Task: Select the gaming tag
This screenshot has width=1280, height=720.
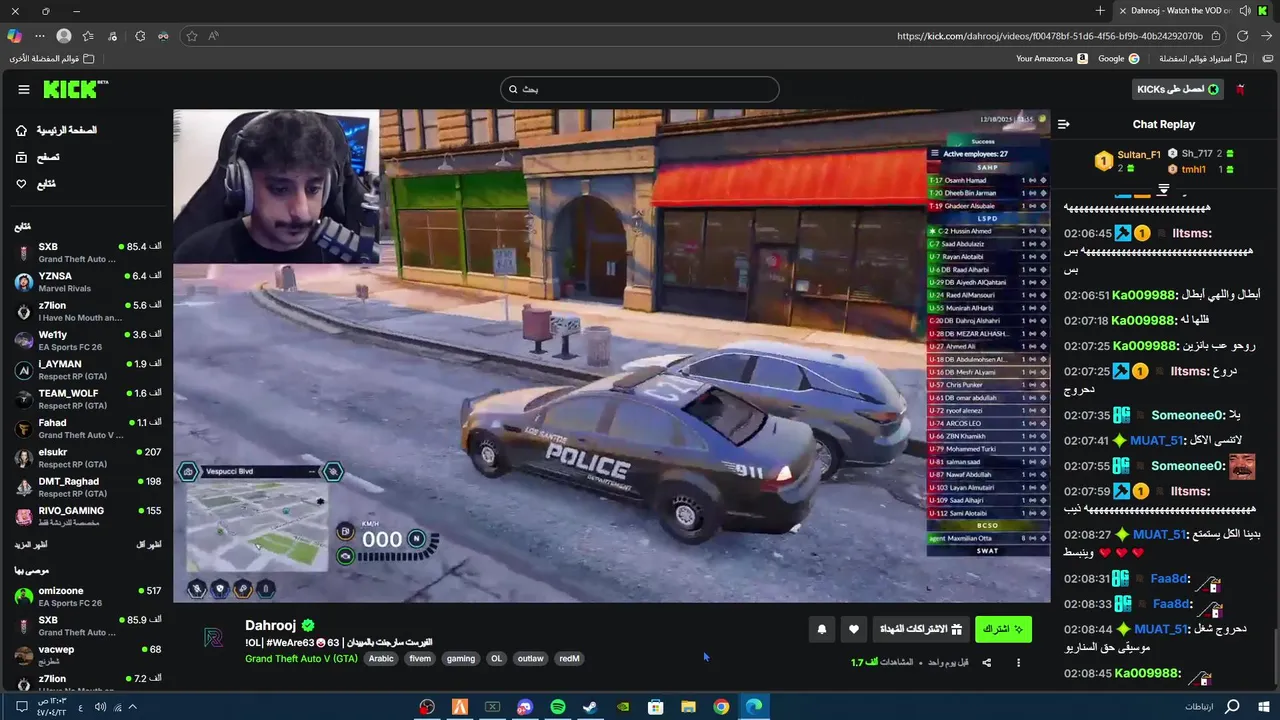Action: click(x=461, y=659)
